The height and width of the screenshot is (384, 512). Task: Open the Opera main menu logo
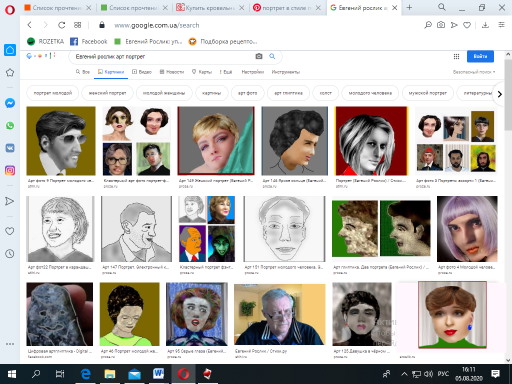[x=10, y=9]
